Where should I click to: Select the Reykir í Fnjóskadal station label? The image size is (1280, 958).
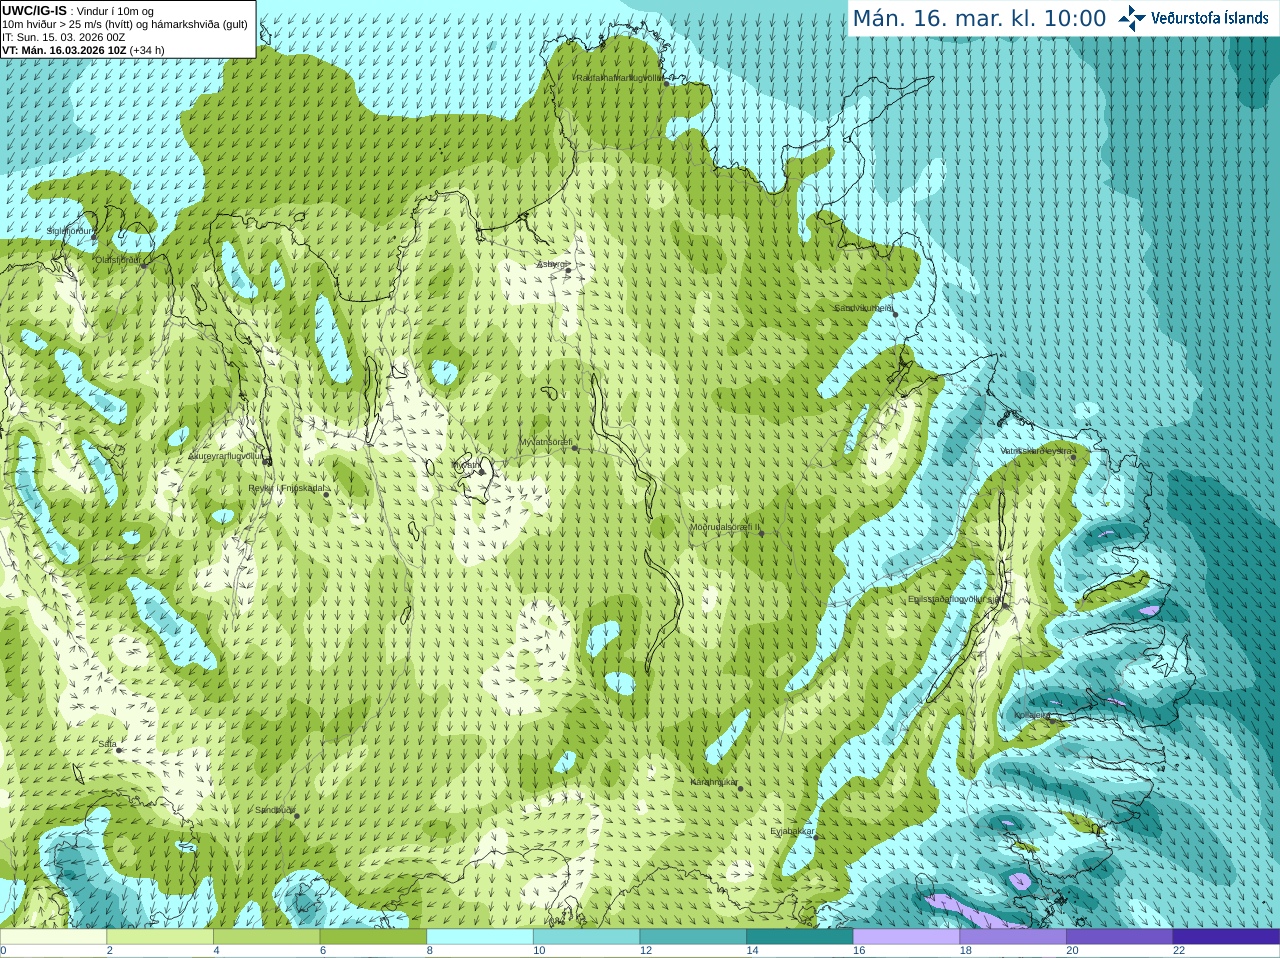point(286,489)
